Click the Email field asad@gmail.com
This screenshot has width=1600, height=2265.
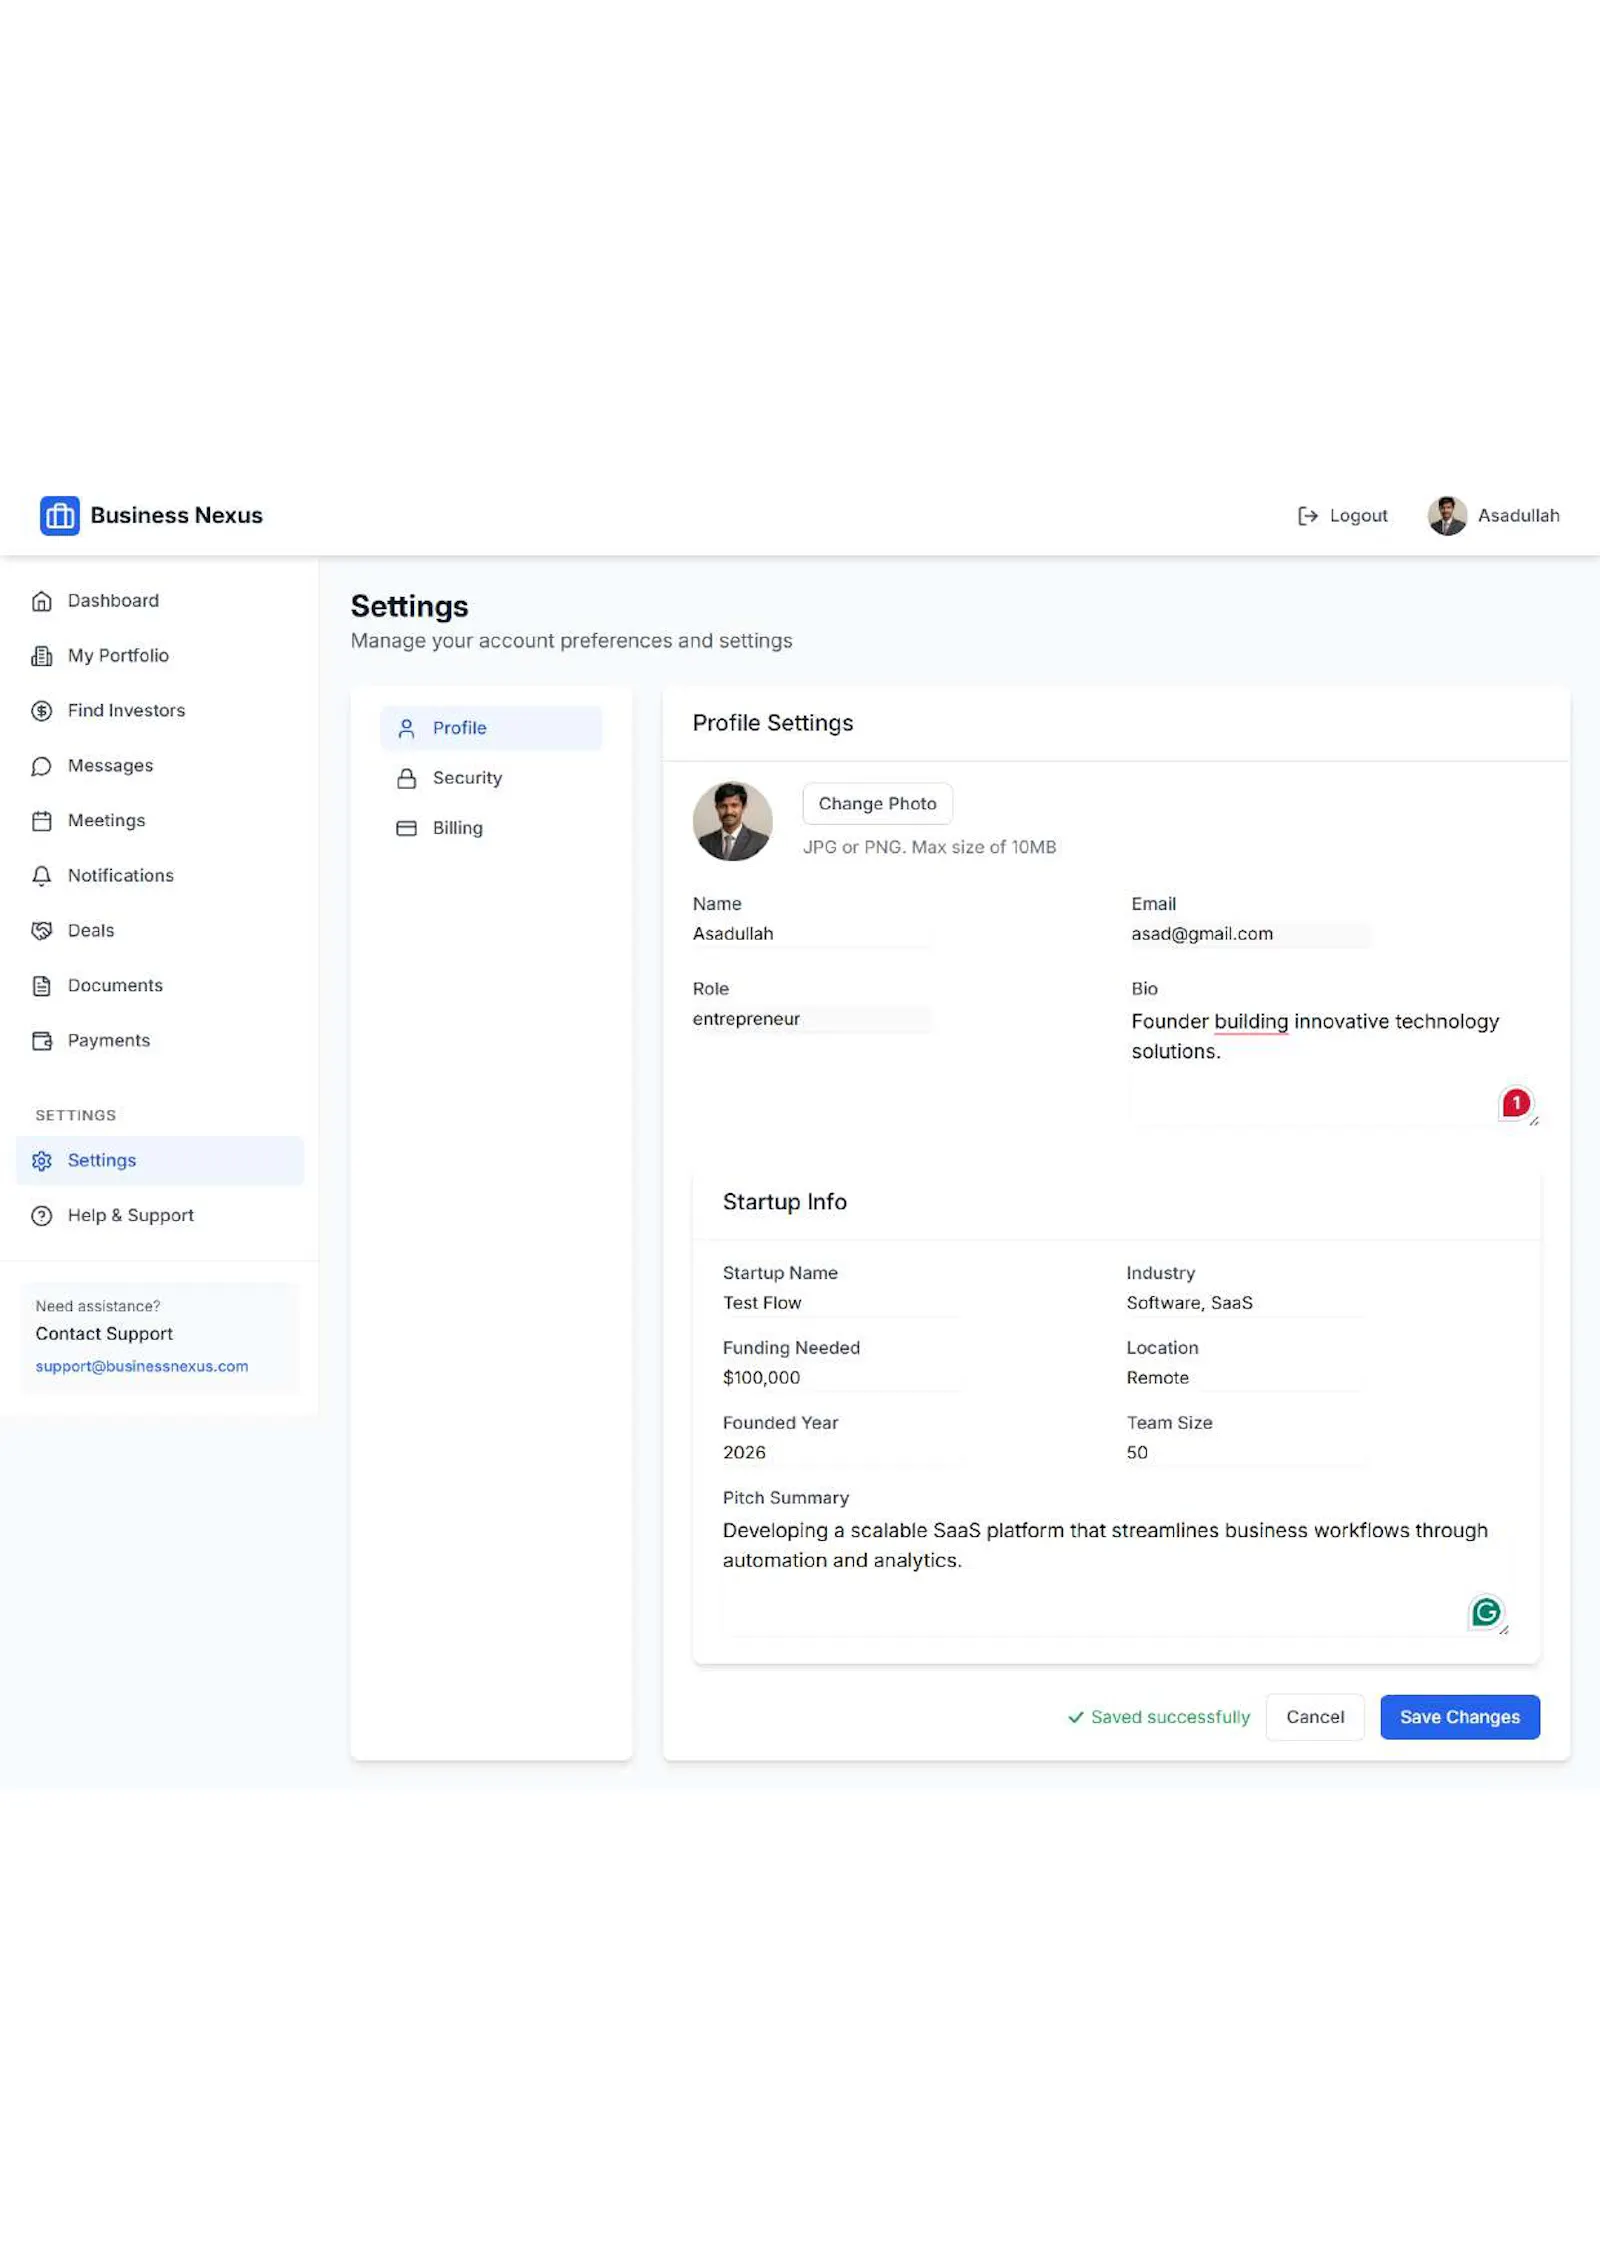coord(1250,934)
